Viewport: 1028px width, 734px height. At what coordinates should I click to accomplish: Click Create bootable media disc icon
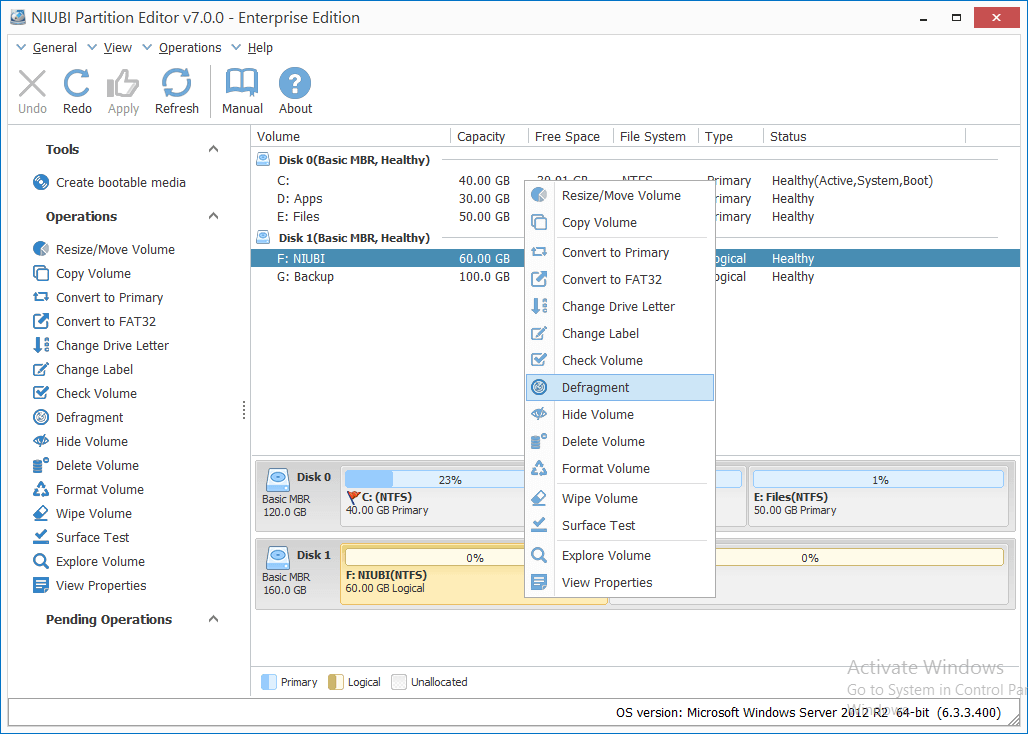(41, 182)
